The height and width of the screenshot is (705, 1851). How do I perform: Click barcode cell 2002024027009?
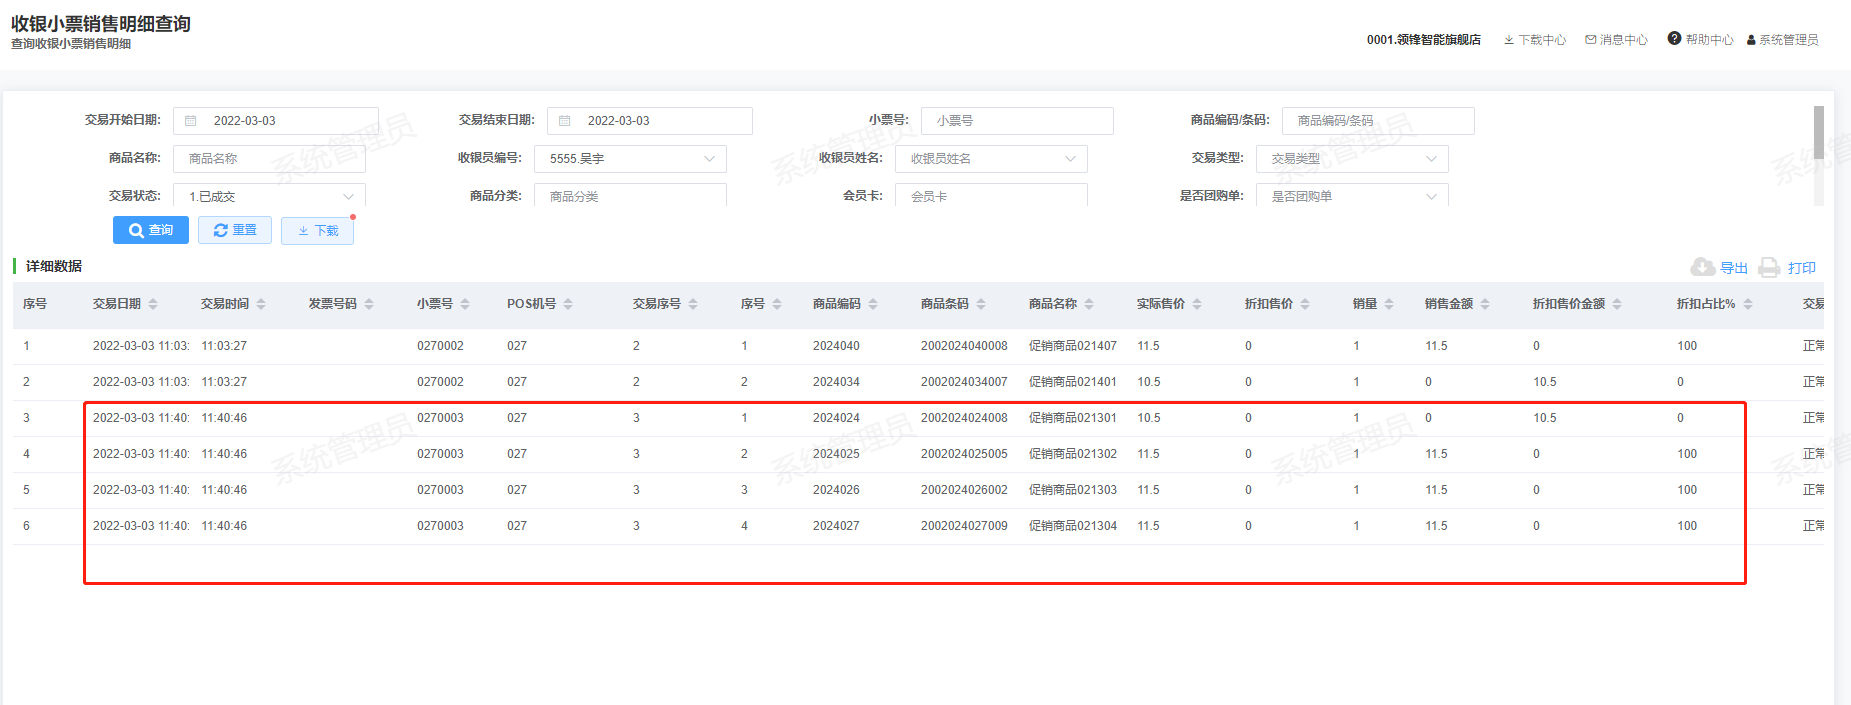click(964, 526)
